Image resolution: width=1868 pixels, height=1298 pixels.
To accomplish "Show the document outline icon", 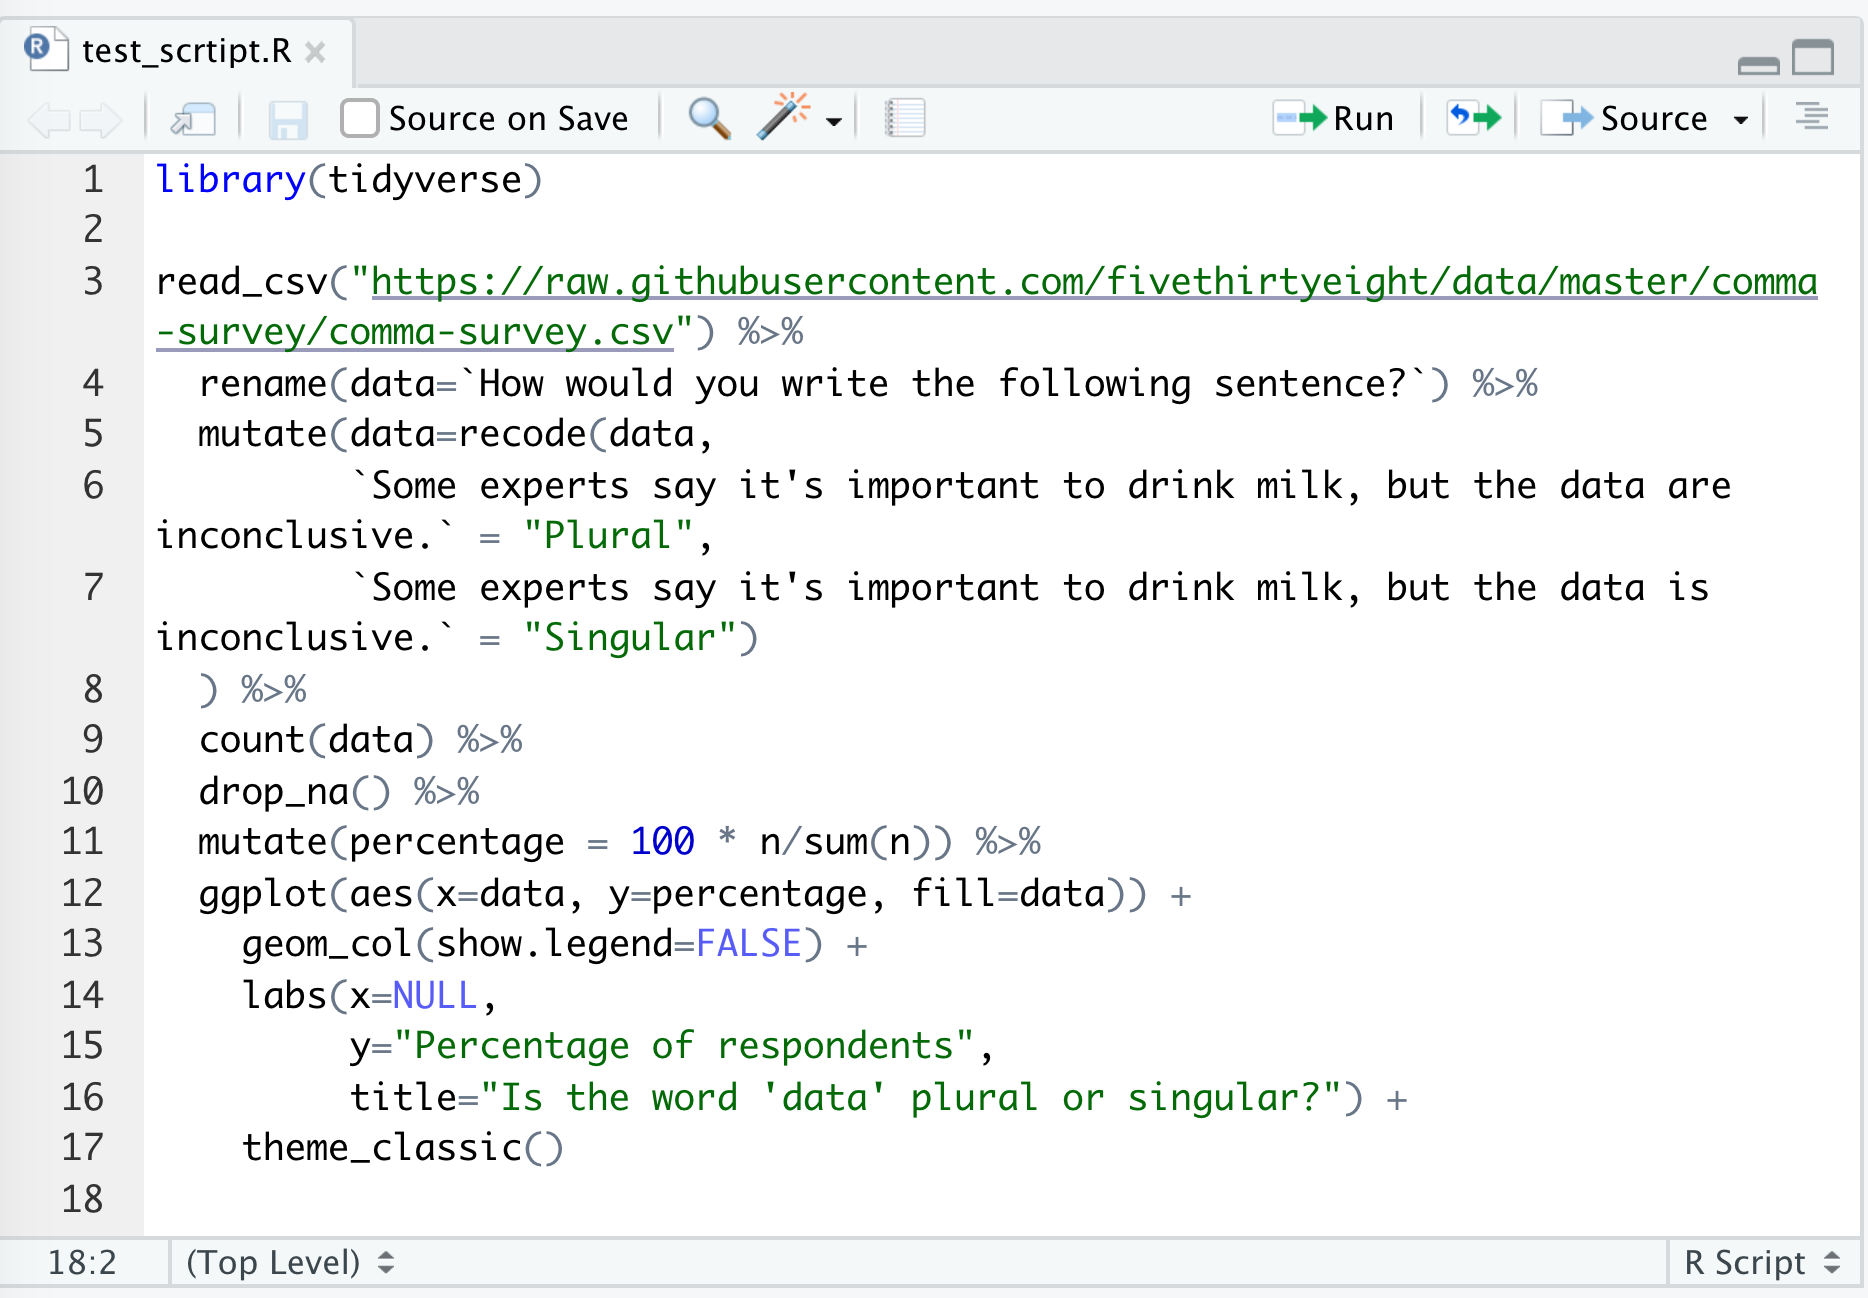I will coord(1811,118).
